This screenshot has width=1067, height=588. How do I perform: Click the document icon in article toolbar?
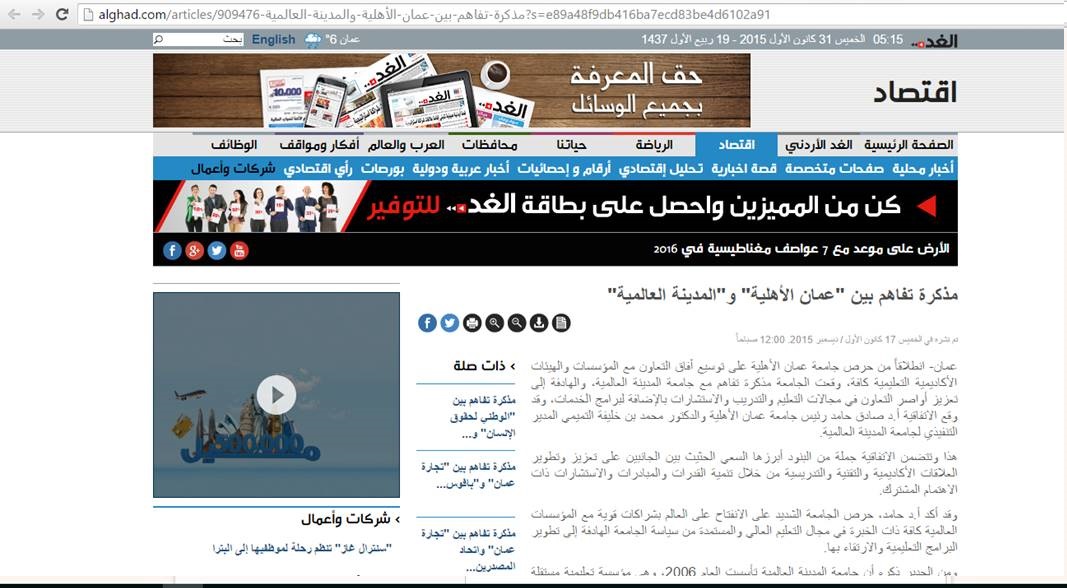tap(561, 322)
